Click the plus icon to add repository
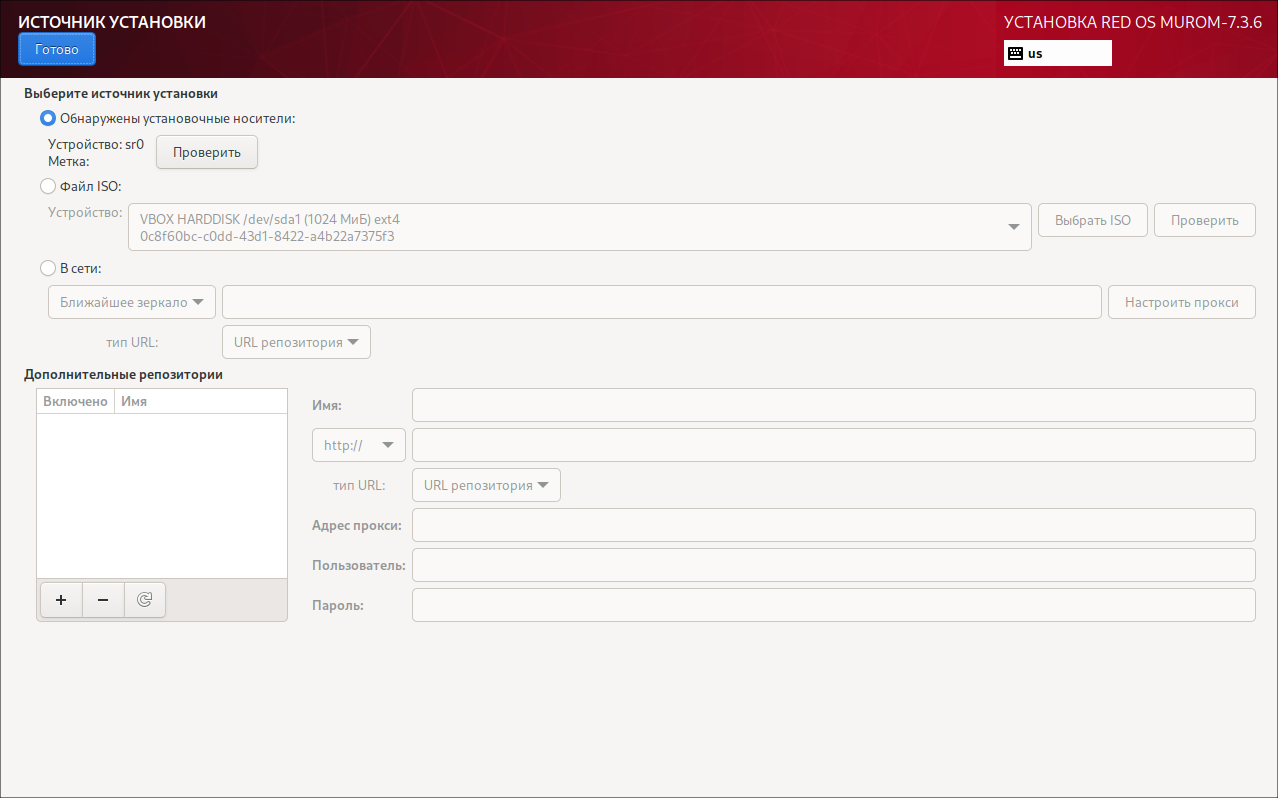1278x798 pixels. click(x=61, y=600)
